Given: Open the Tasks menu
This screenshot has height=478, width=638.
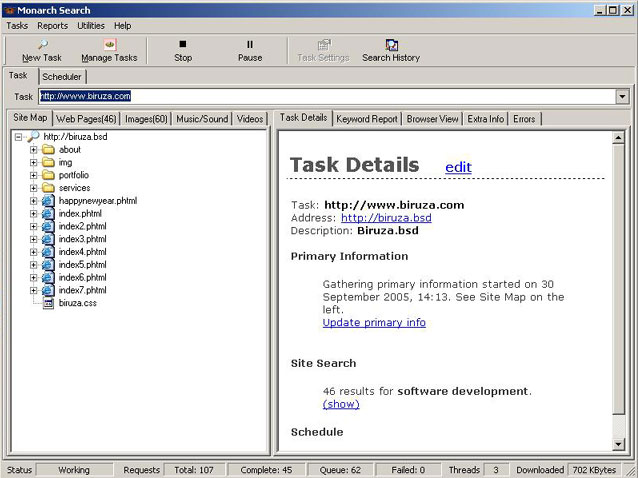Looking at the screenshot, I should click(x=17, y=26).
